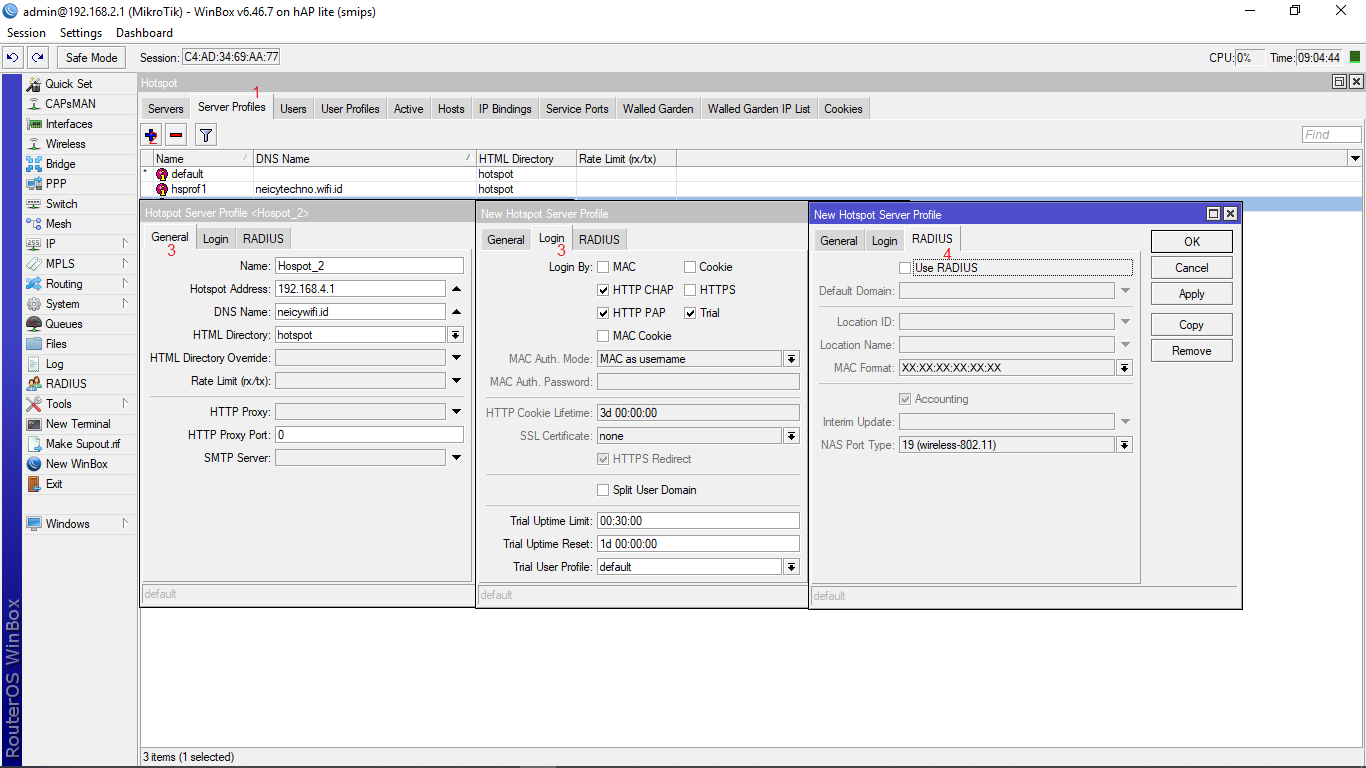This screenshot has width=1366, height=768.
Task: Open the MAC Auth. Mode dropdown
Action: click(791, 359)
